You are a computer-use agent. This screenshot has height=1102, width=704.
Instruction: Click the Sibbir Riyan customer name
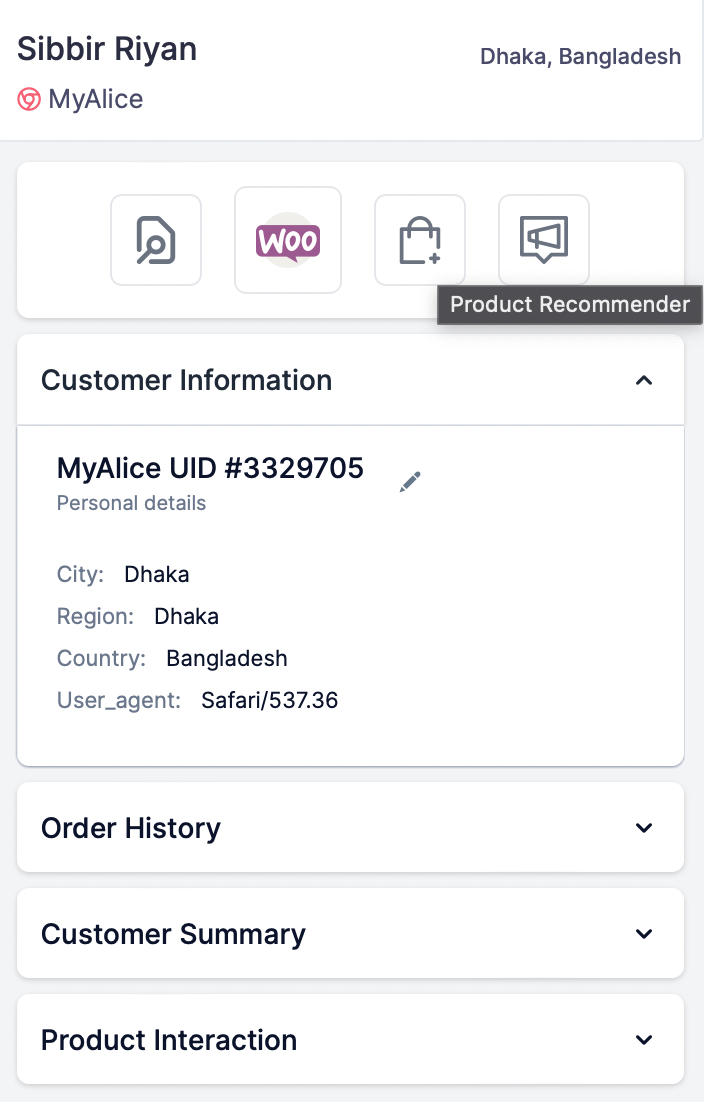pos(107,50)
